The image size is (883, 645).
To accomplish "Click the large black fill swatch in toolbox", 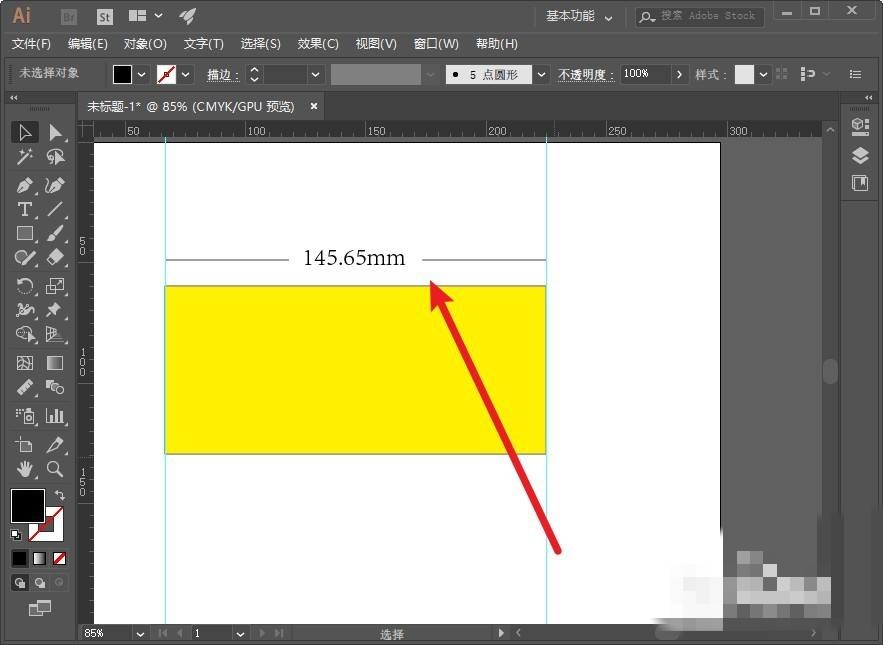I will pyautogui.click(x=28, y=506).
